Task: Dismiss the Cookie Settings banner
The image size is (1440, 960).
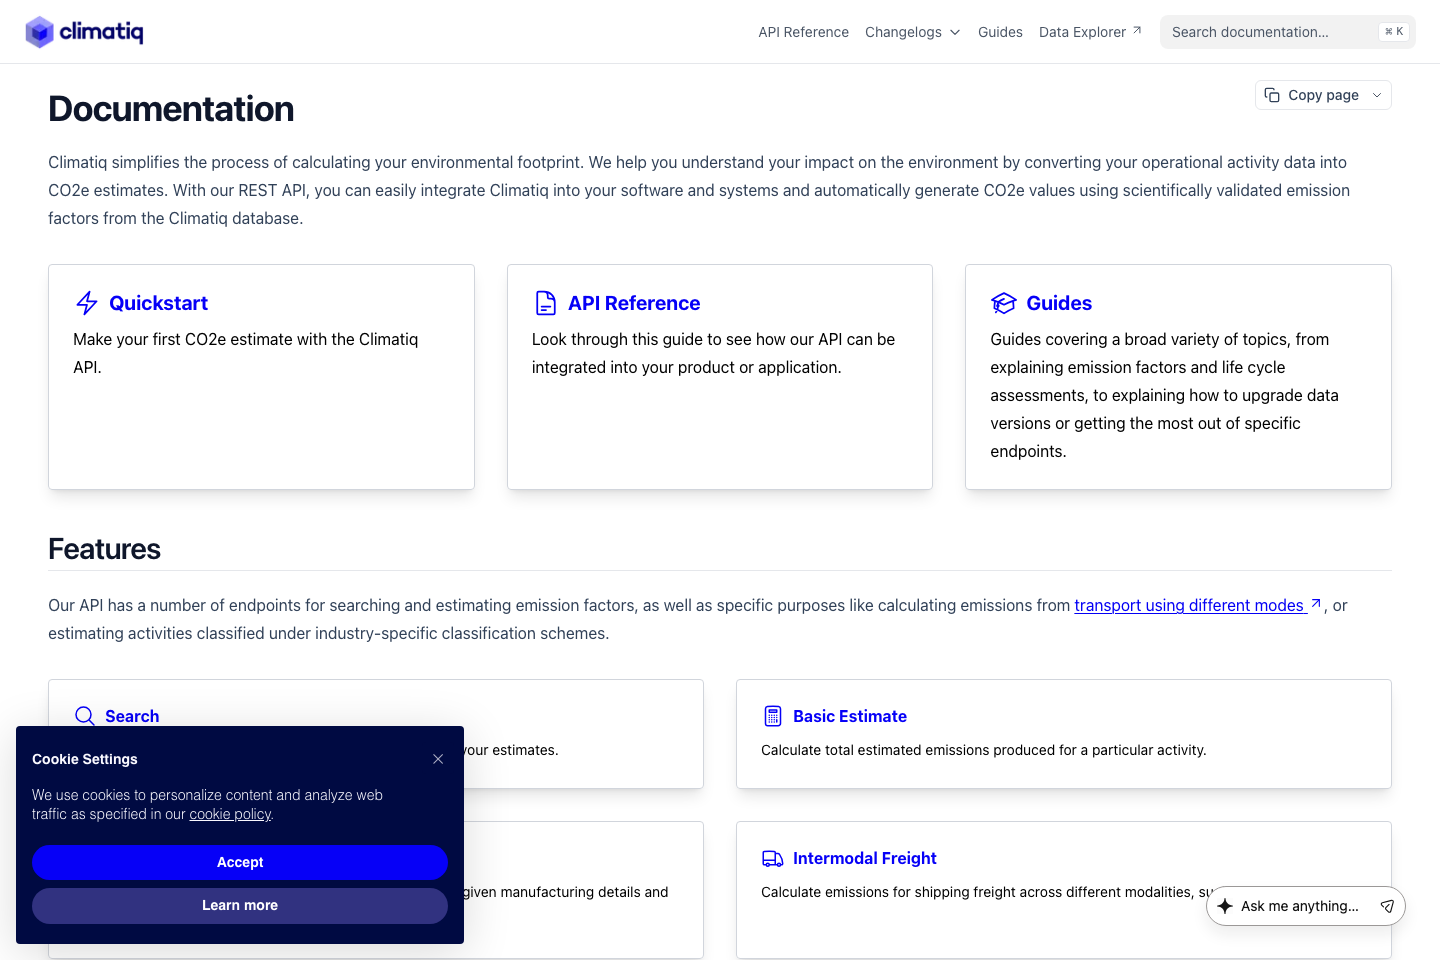Action: pyautogui.click(x=438, y=758)
